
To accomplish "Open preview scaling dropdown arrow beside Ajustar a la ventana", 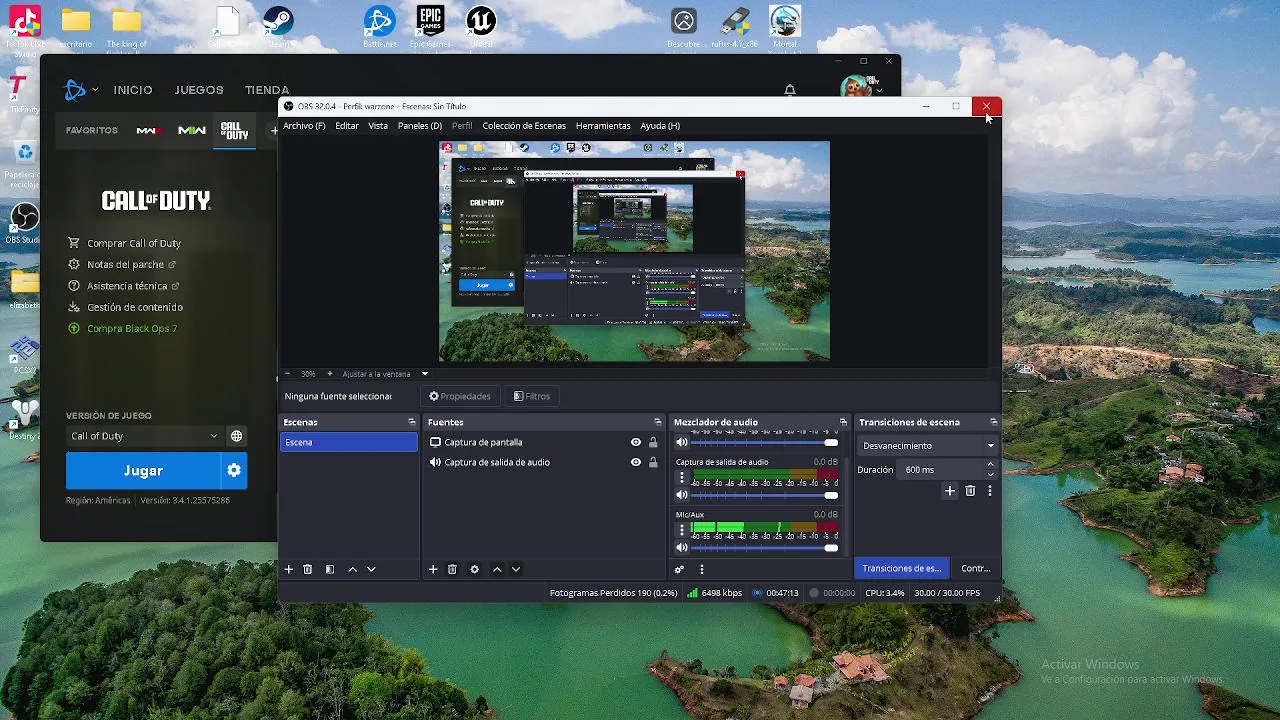I will tap(424, 374).
